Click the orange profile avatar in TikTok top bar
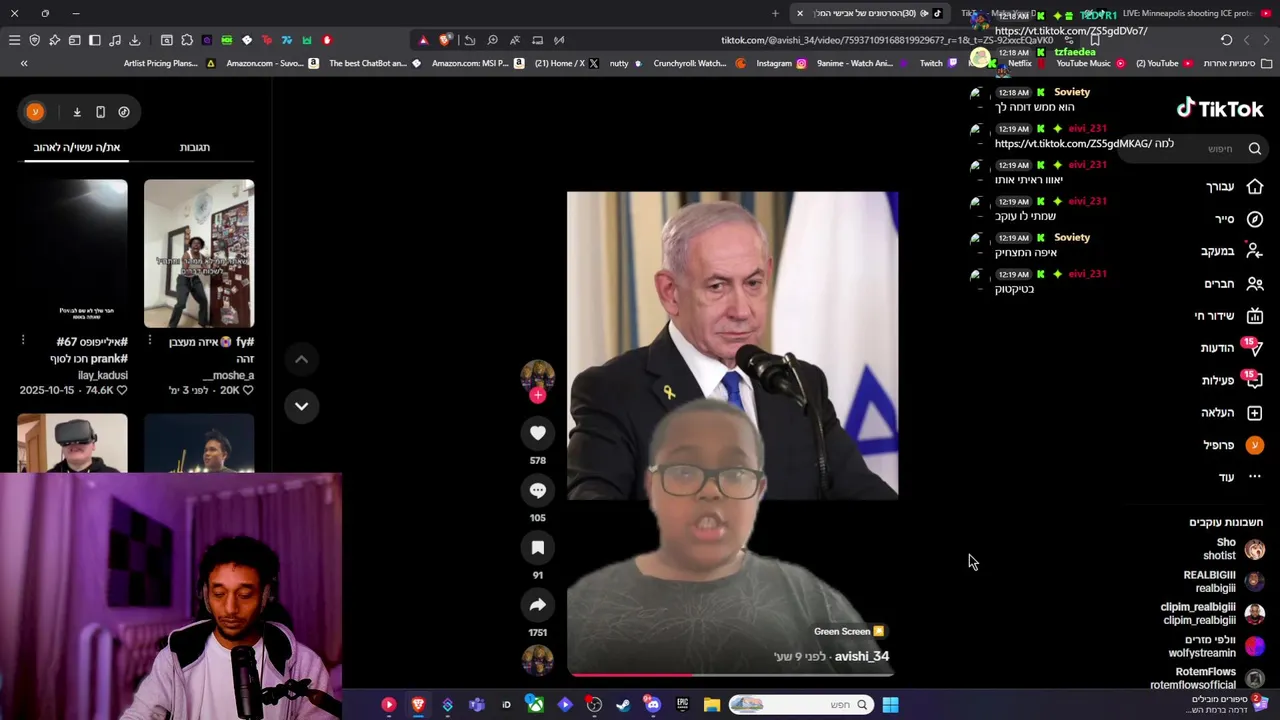Screen dimensions: 1280x720 click(35, 112)
